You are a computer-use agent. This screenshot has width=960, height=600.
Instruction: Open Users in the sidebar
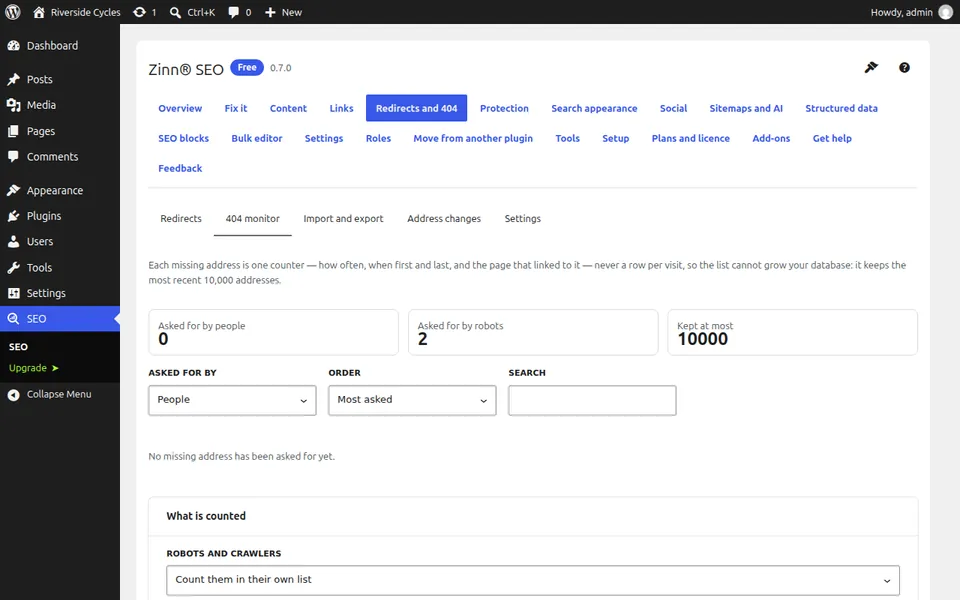tap(60, 242)
